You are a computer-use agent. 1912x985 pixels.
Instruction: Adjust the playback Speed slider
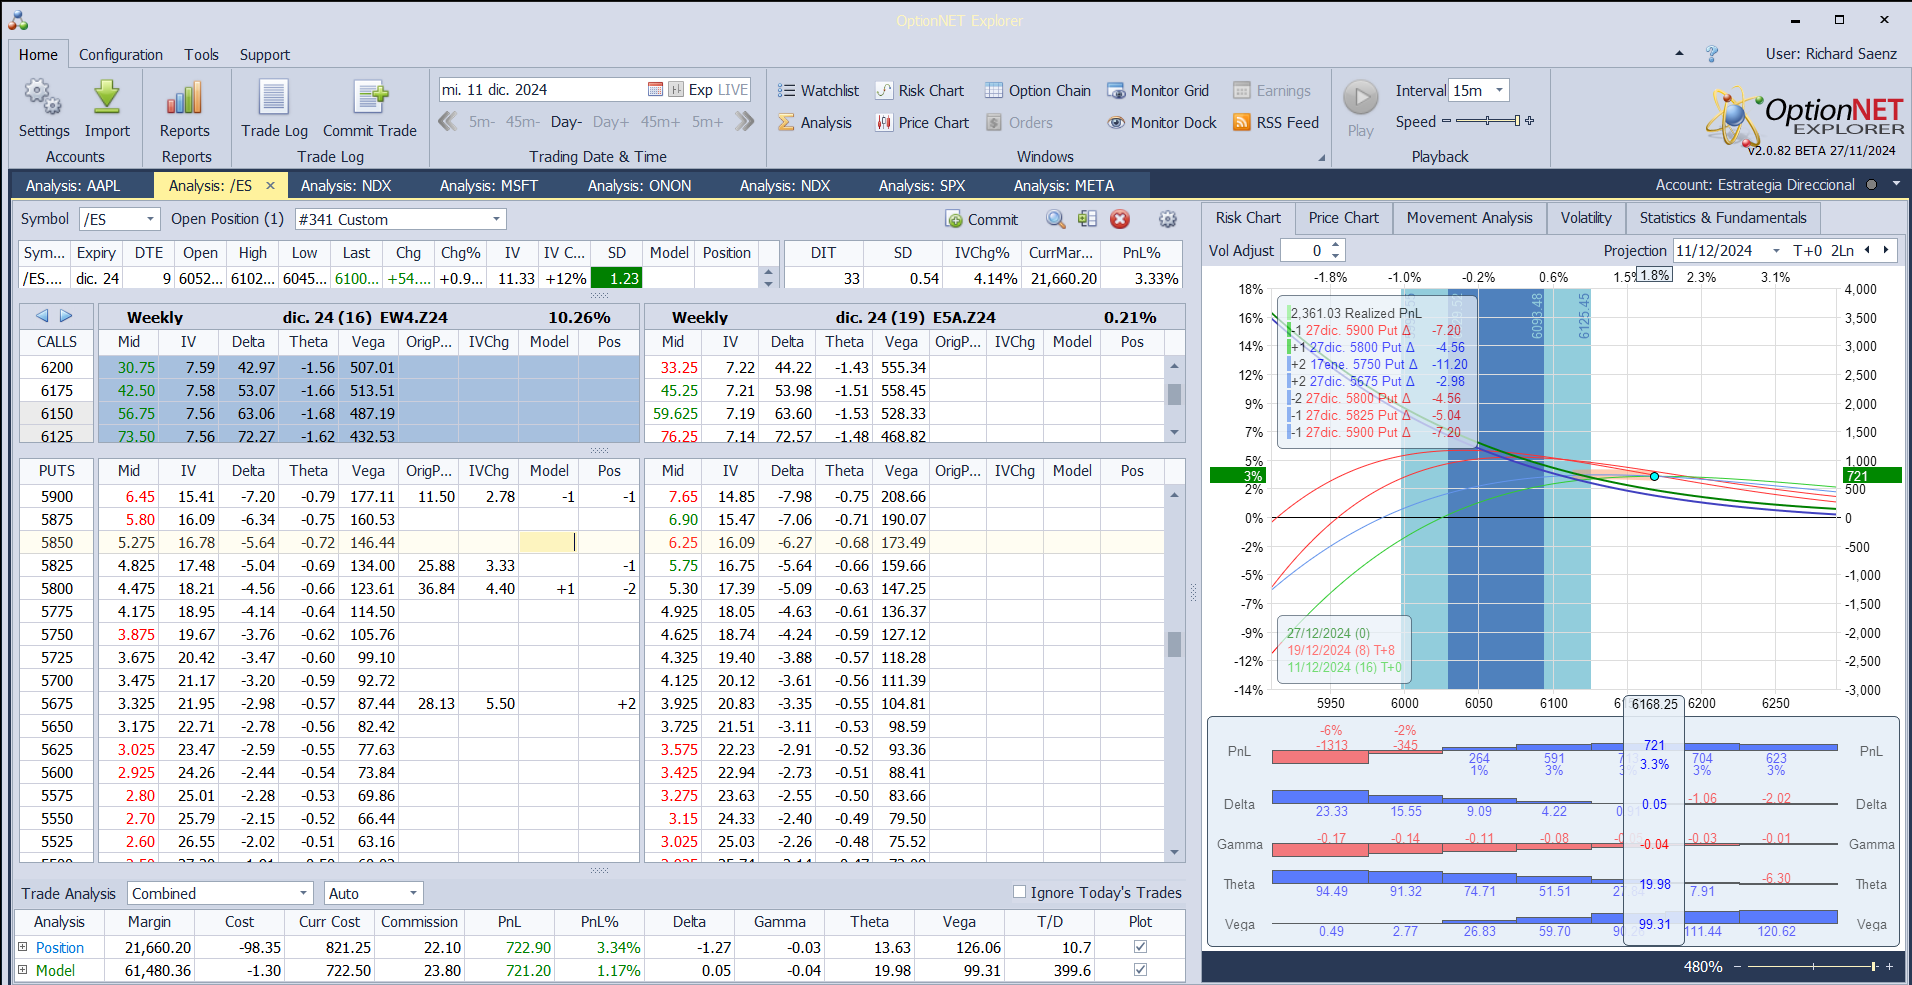[1488, 121]
